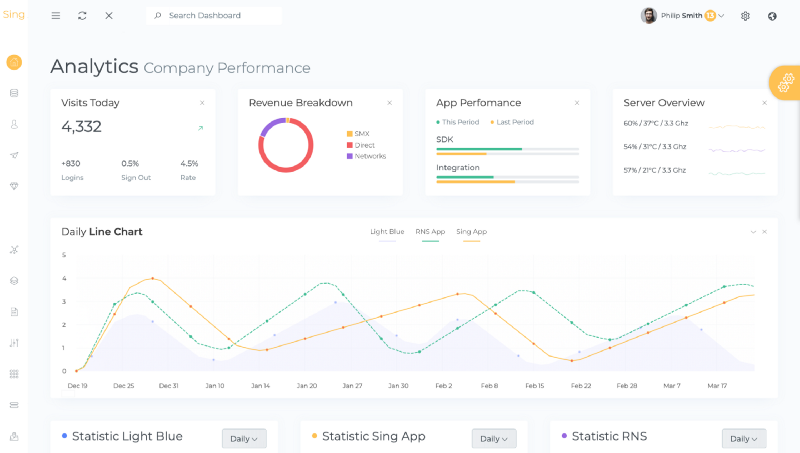The height and width of the screenshot is (453, 800).
Task: Click the globe icon in header
Action: pyautogui.click(x=772, y=16)
